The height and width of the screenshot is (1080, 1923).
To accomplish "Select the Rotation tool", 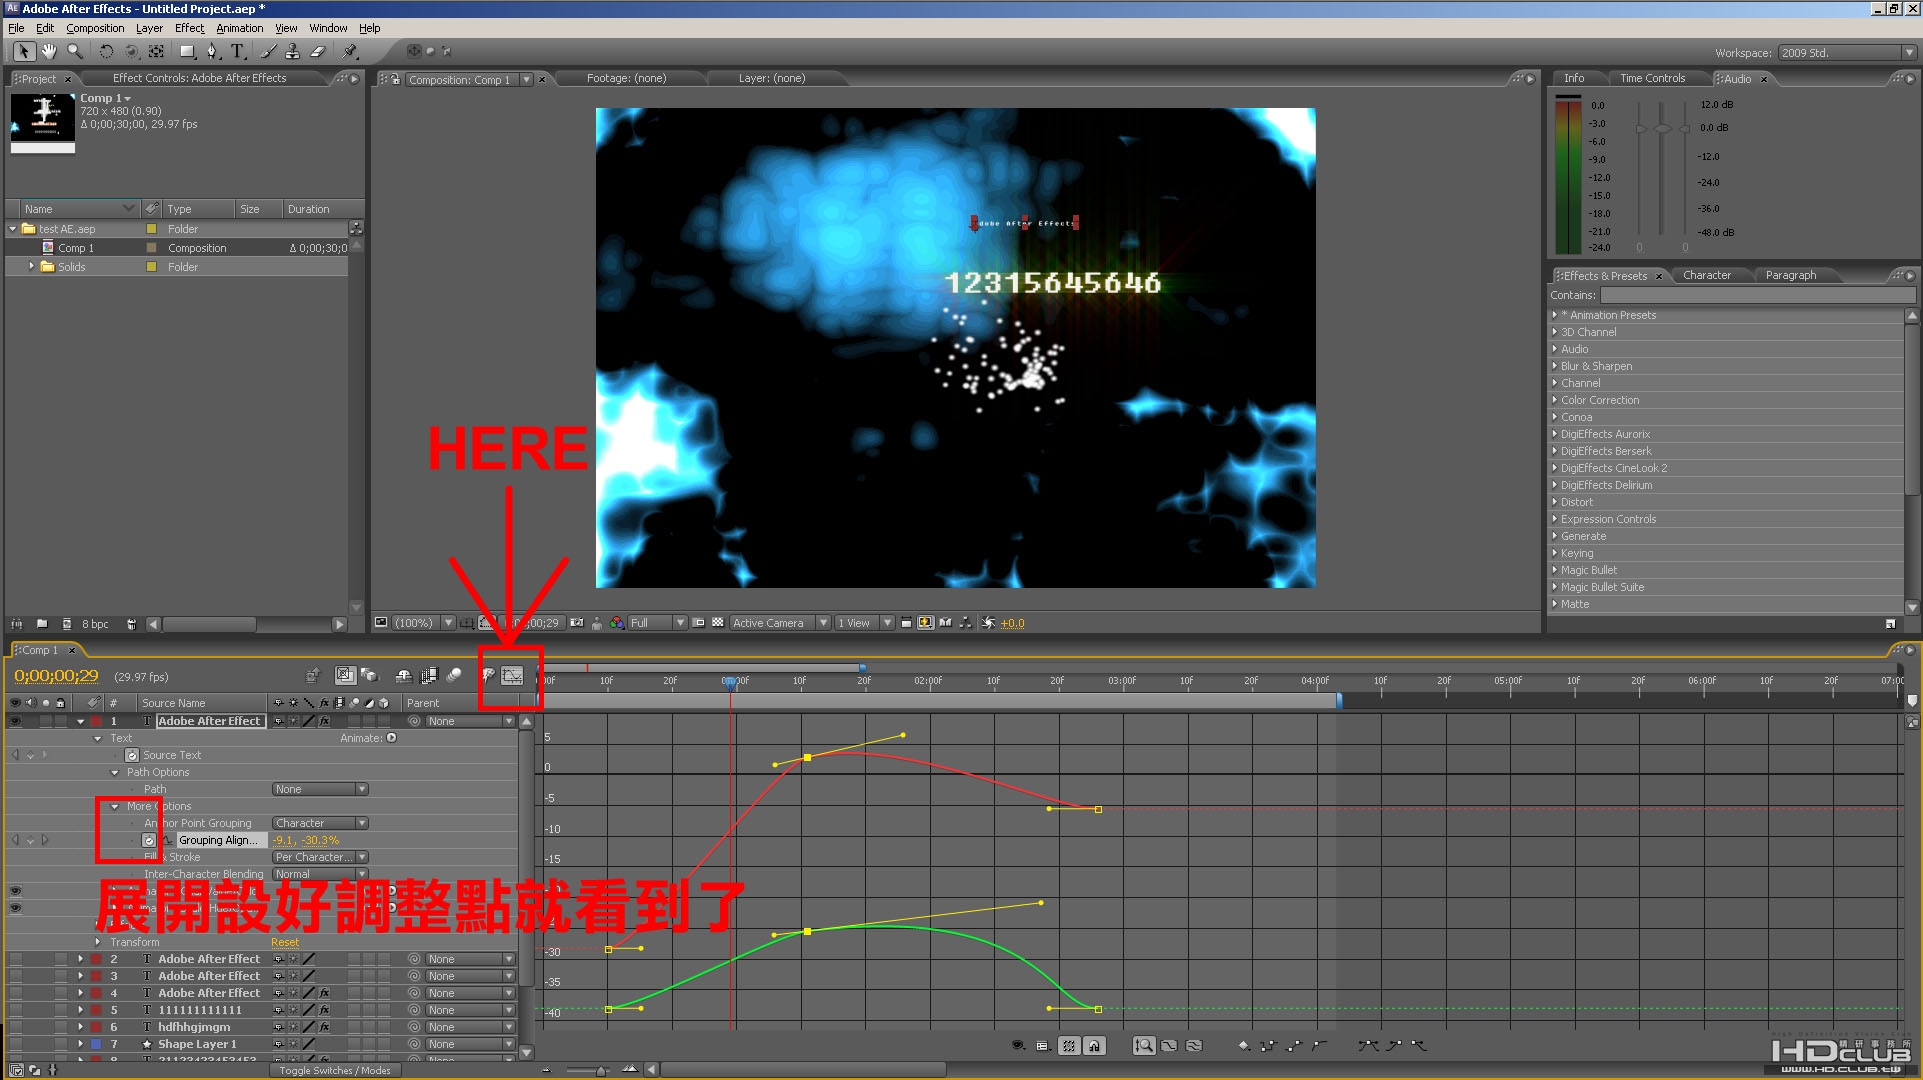I will pos(105,51).
